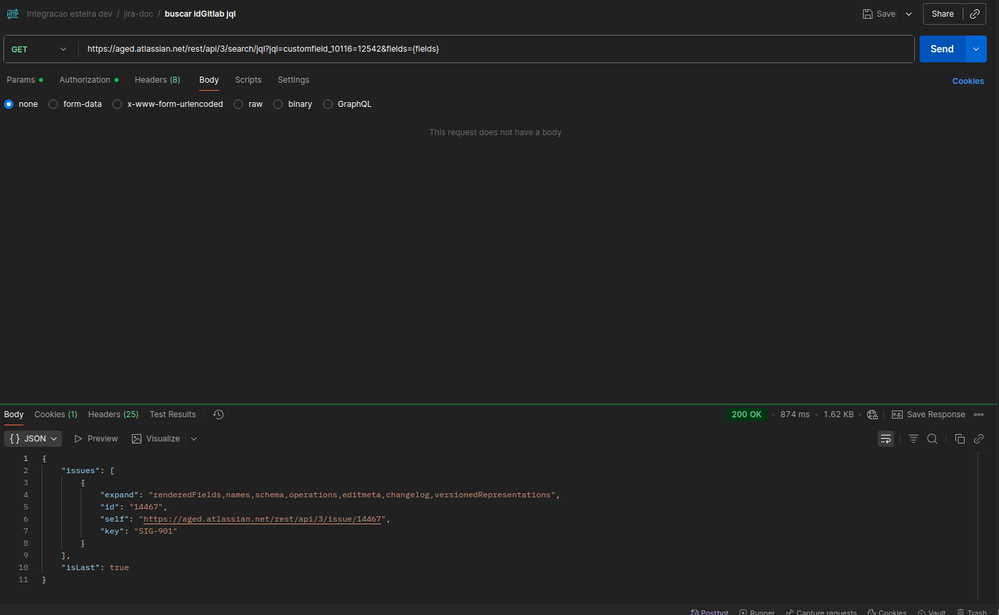Image resolution: width=999 pixels, height=615 pixels.
Task: Click the Preview response button
Action: pyautogui.click(x=96, y=438)
